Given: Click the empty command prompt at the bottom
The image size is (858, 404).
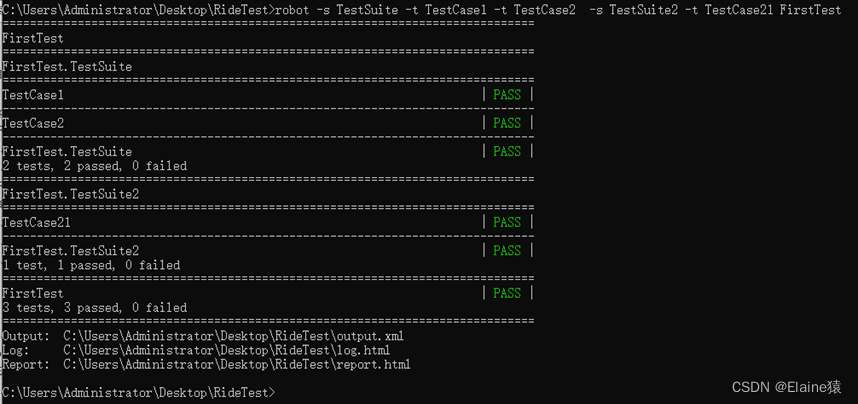Looking at the screenshot, I should pos(140,393).
